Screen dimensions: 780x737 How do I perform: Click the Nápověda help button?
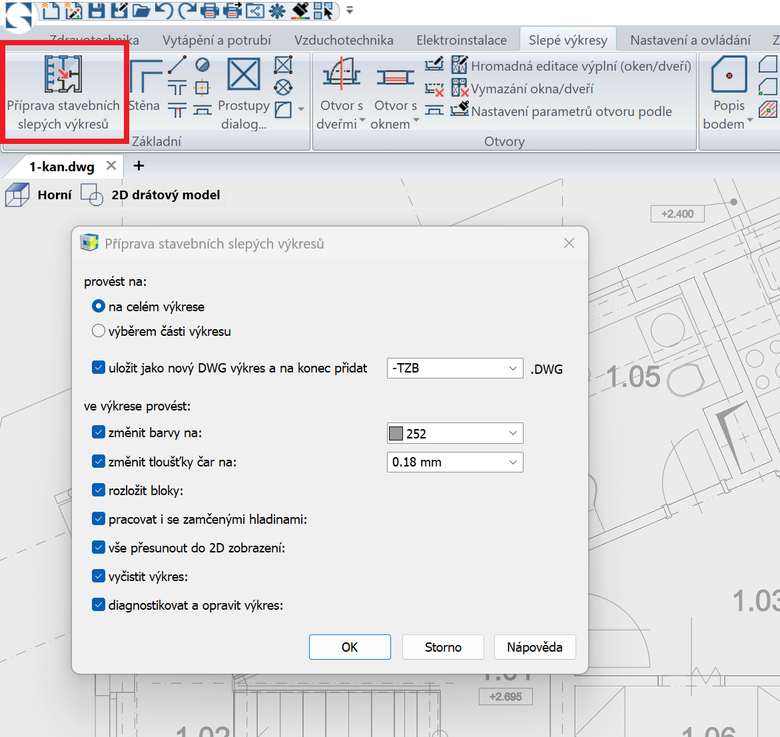click(x=535, y=647)
